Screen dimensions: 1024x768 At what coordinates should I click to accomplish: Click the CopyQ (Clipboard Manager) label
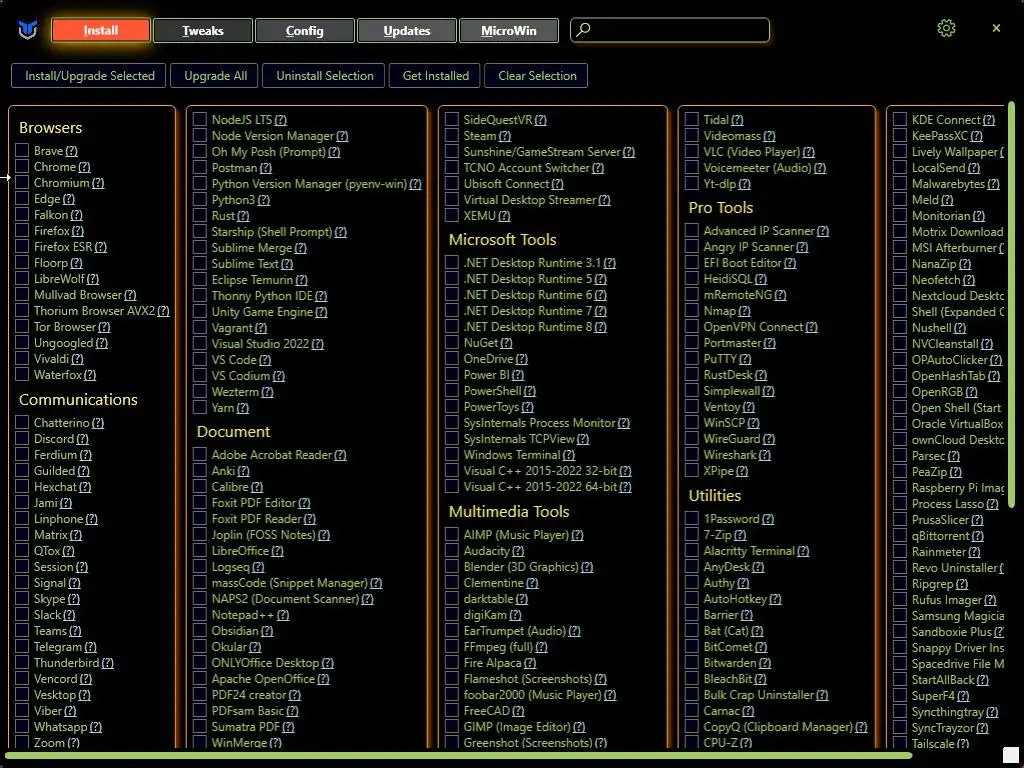[x=778, y=727]
